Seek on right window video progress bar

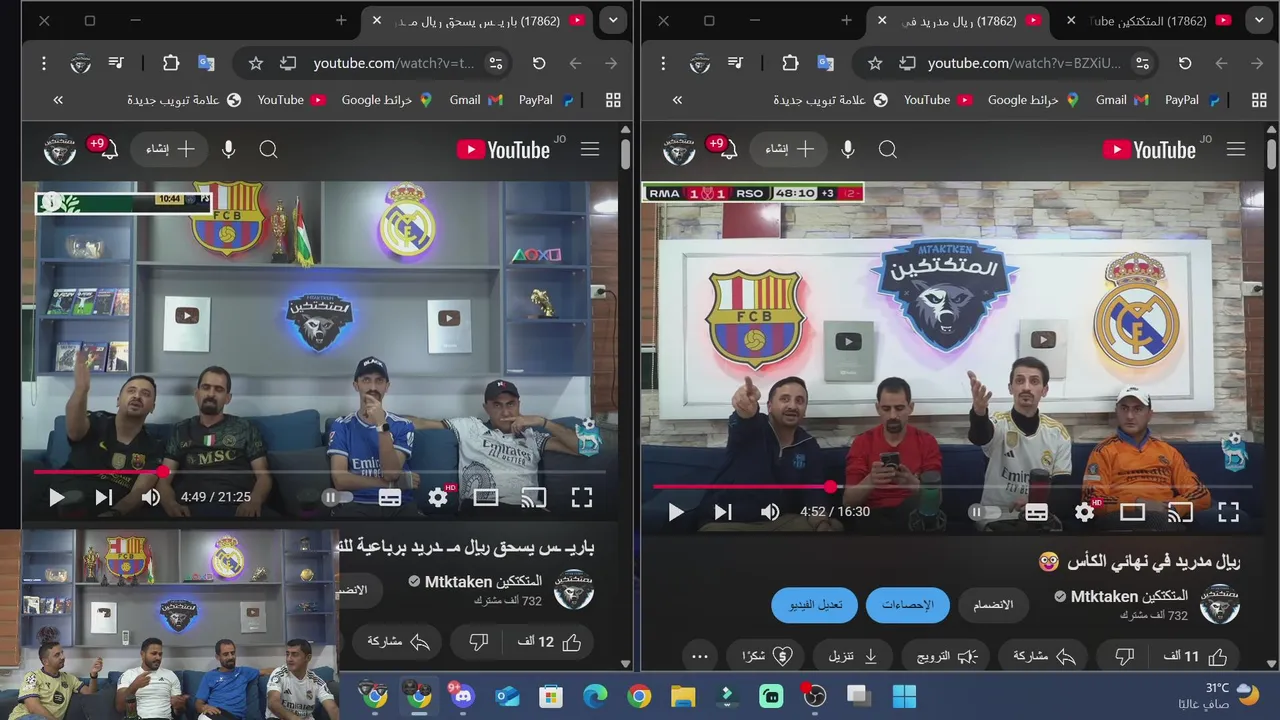tap(952, 486)
